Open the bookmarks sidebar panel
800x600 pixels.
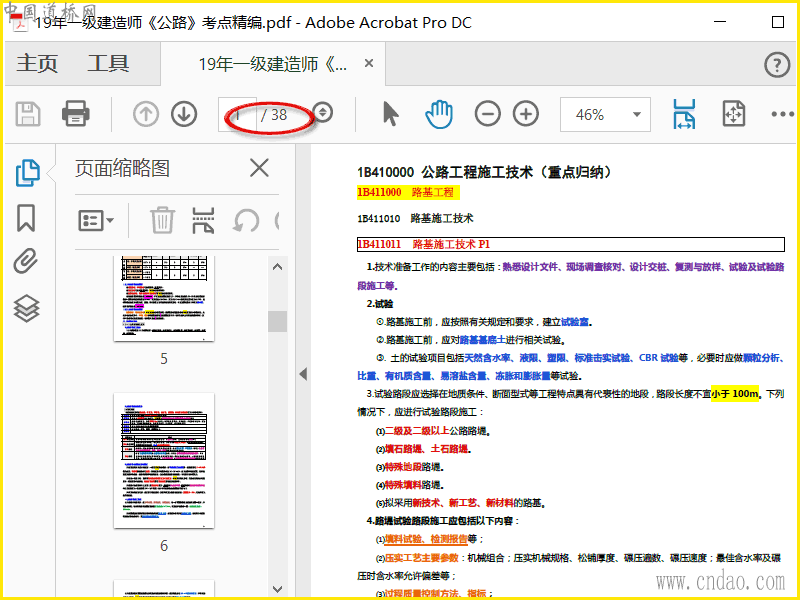coord(26,218)
